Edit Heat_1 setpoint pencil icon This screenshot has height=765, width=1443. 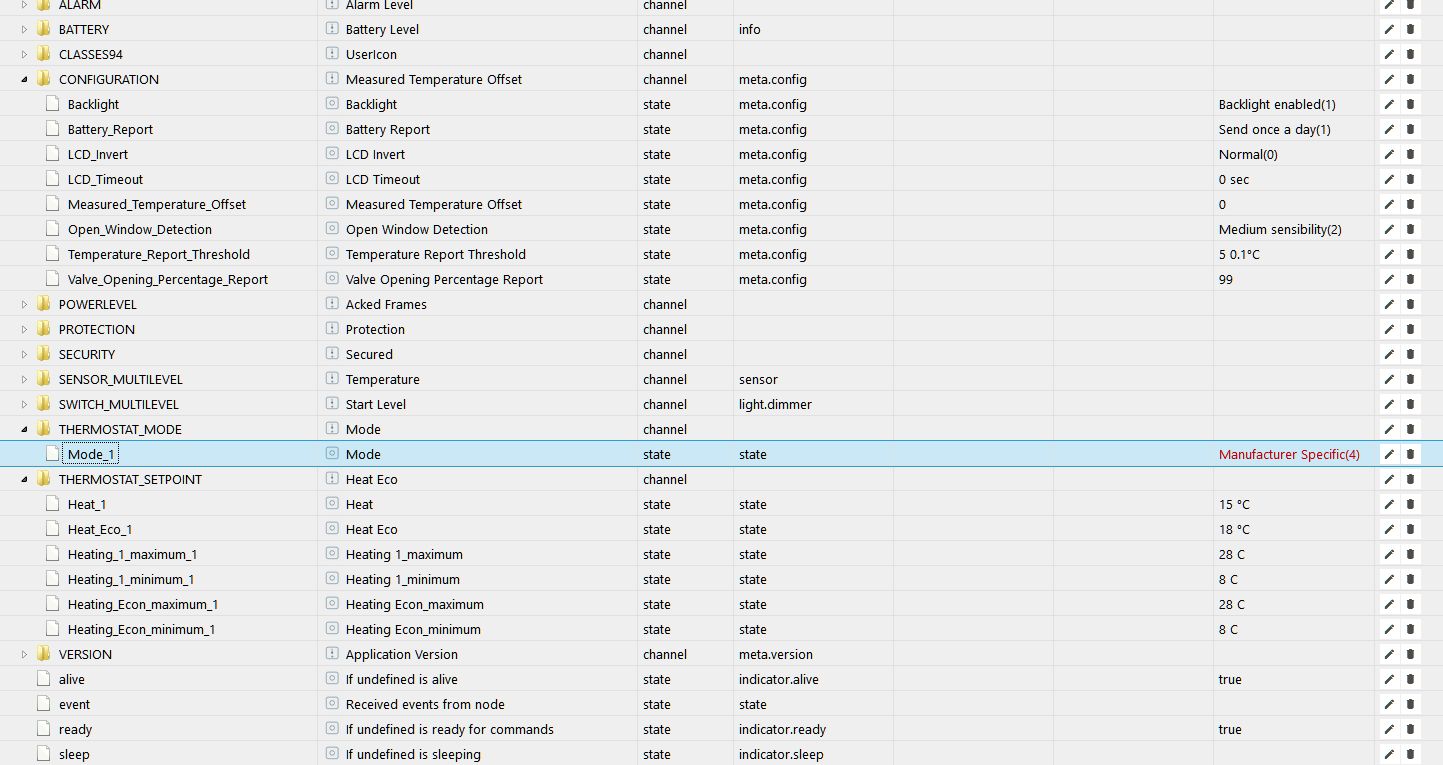[x=1389, y=504]
